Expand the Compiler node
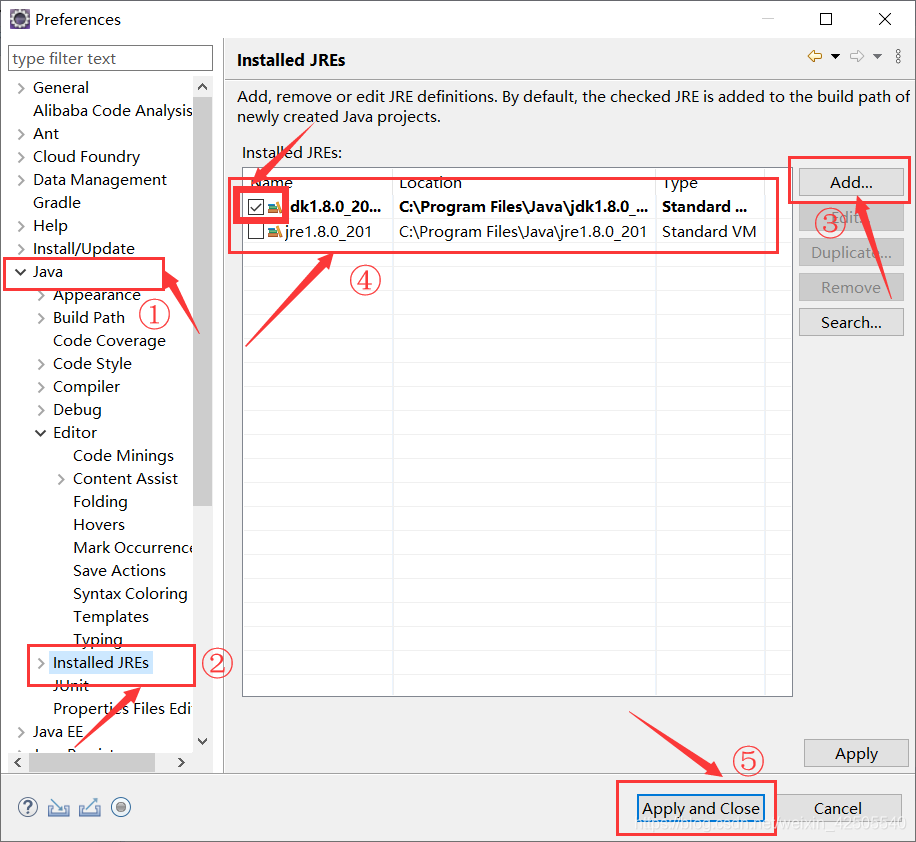The width and height of the screenshot is (916, 842). pos(41,387)
